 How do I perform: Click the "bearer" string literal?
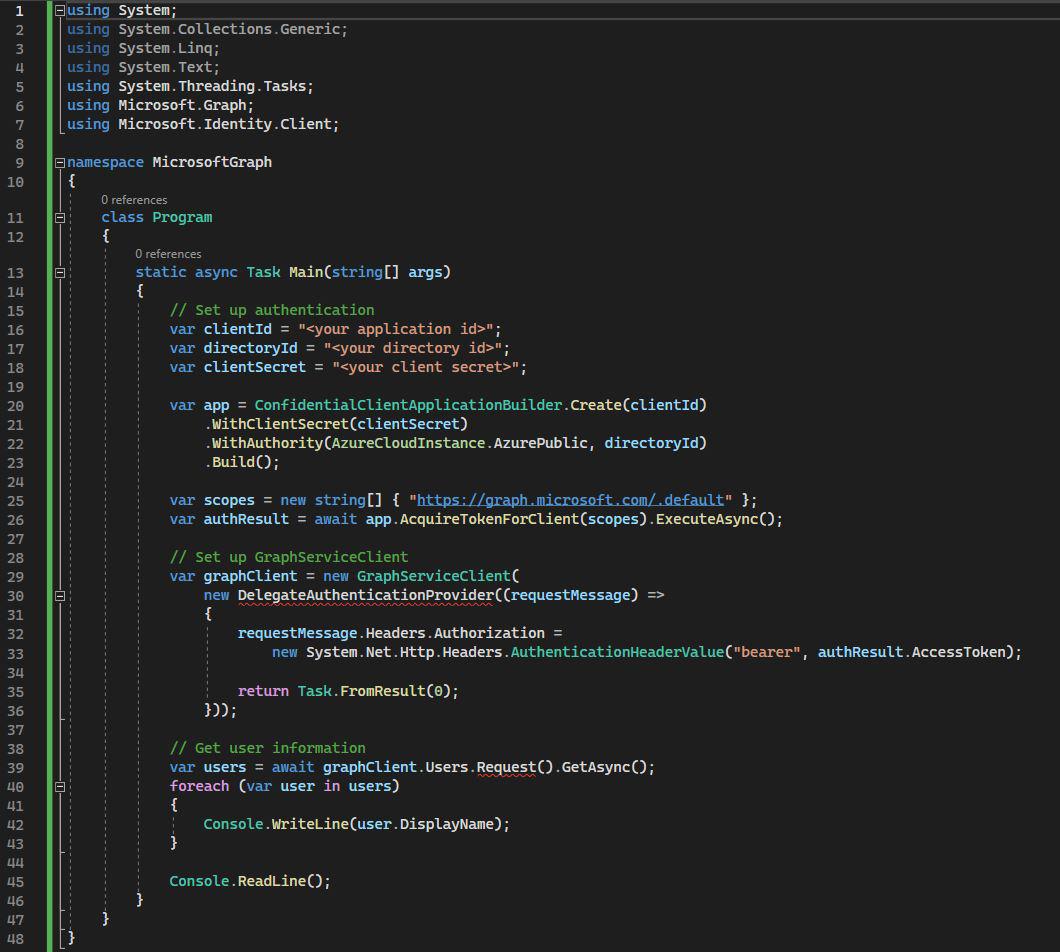[767, 652]
